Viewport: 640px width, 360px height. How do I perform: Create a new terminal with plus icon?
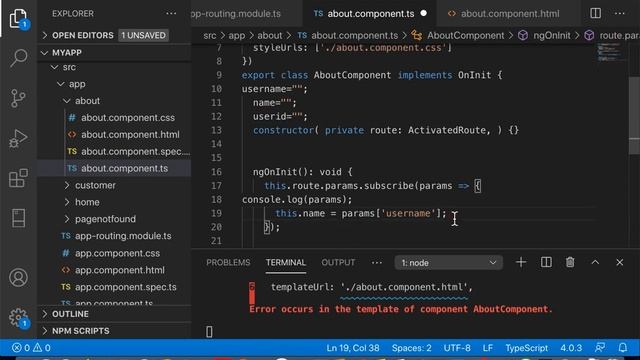521,262
